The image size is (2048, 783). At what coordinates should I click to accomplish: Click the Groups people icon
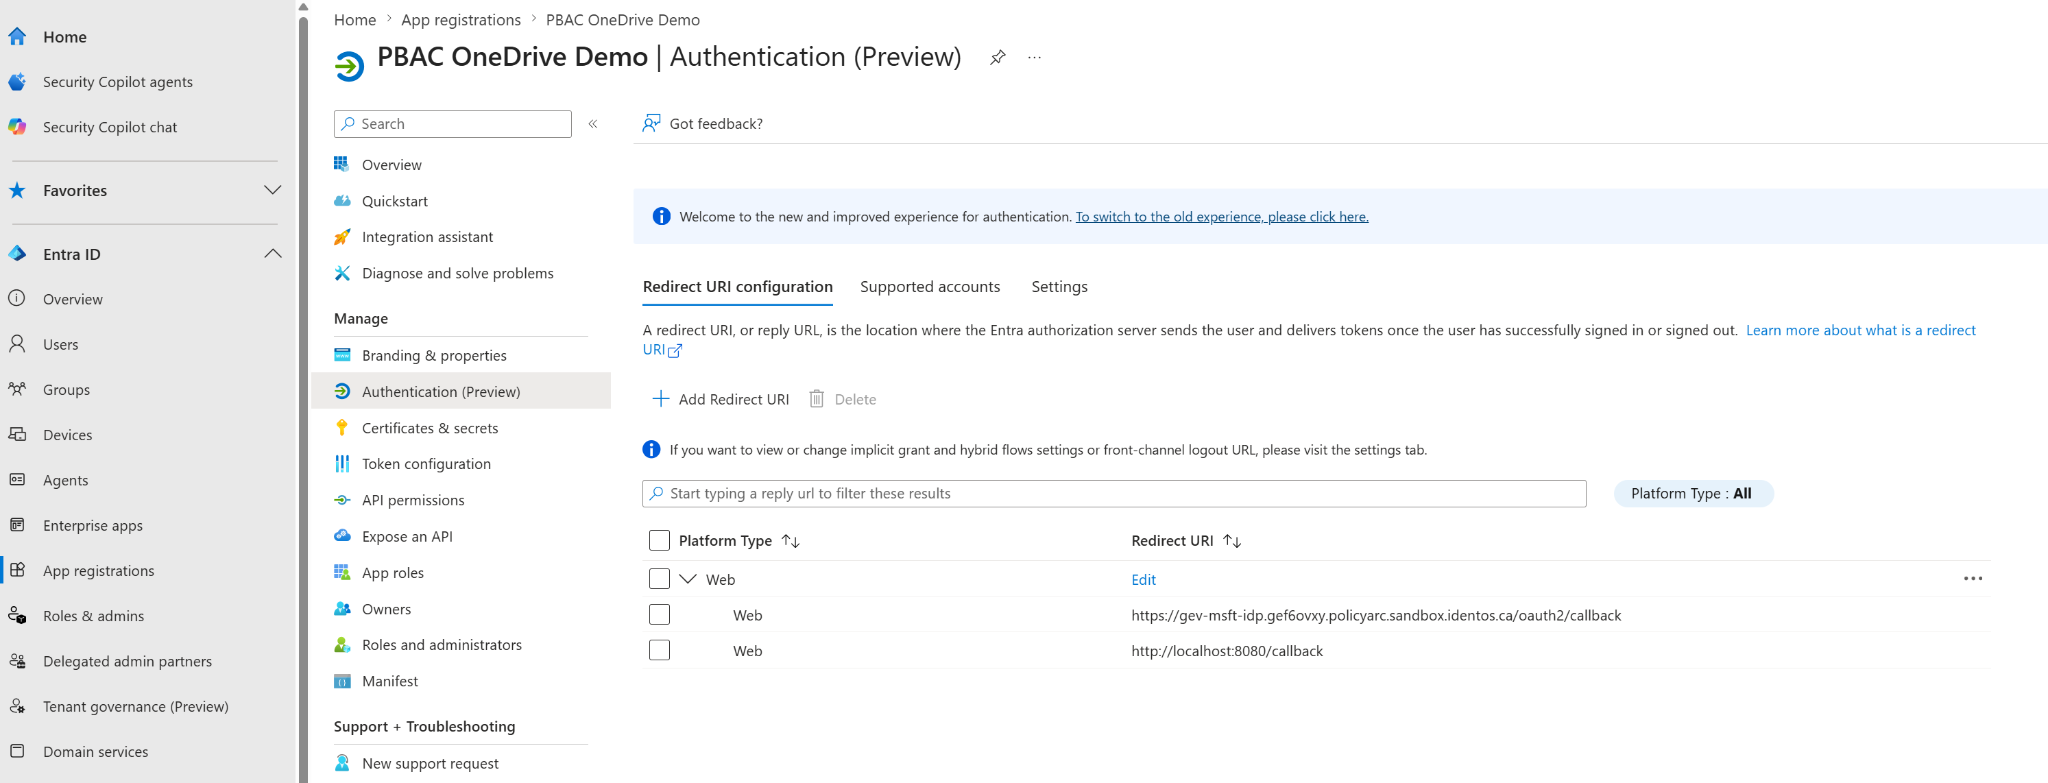tap(17, 389)
